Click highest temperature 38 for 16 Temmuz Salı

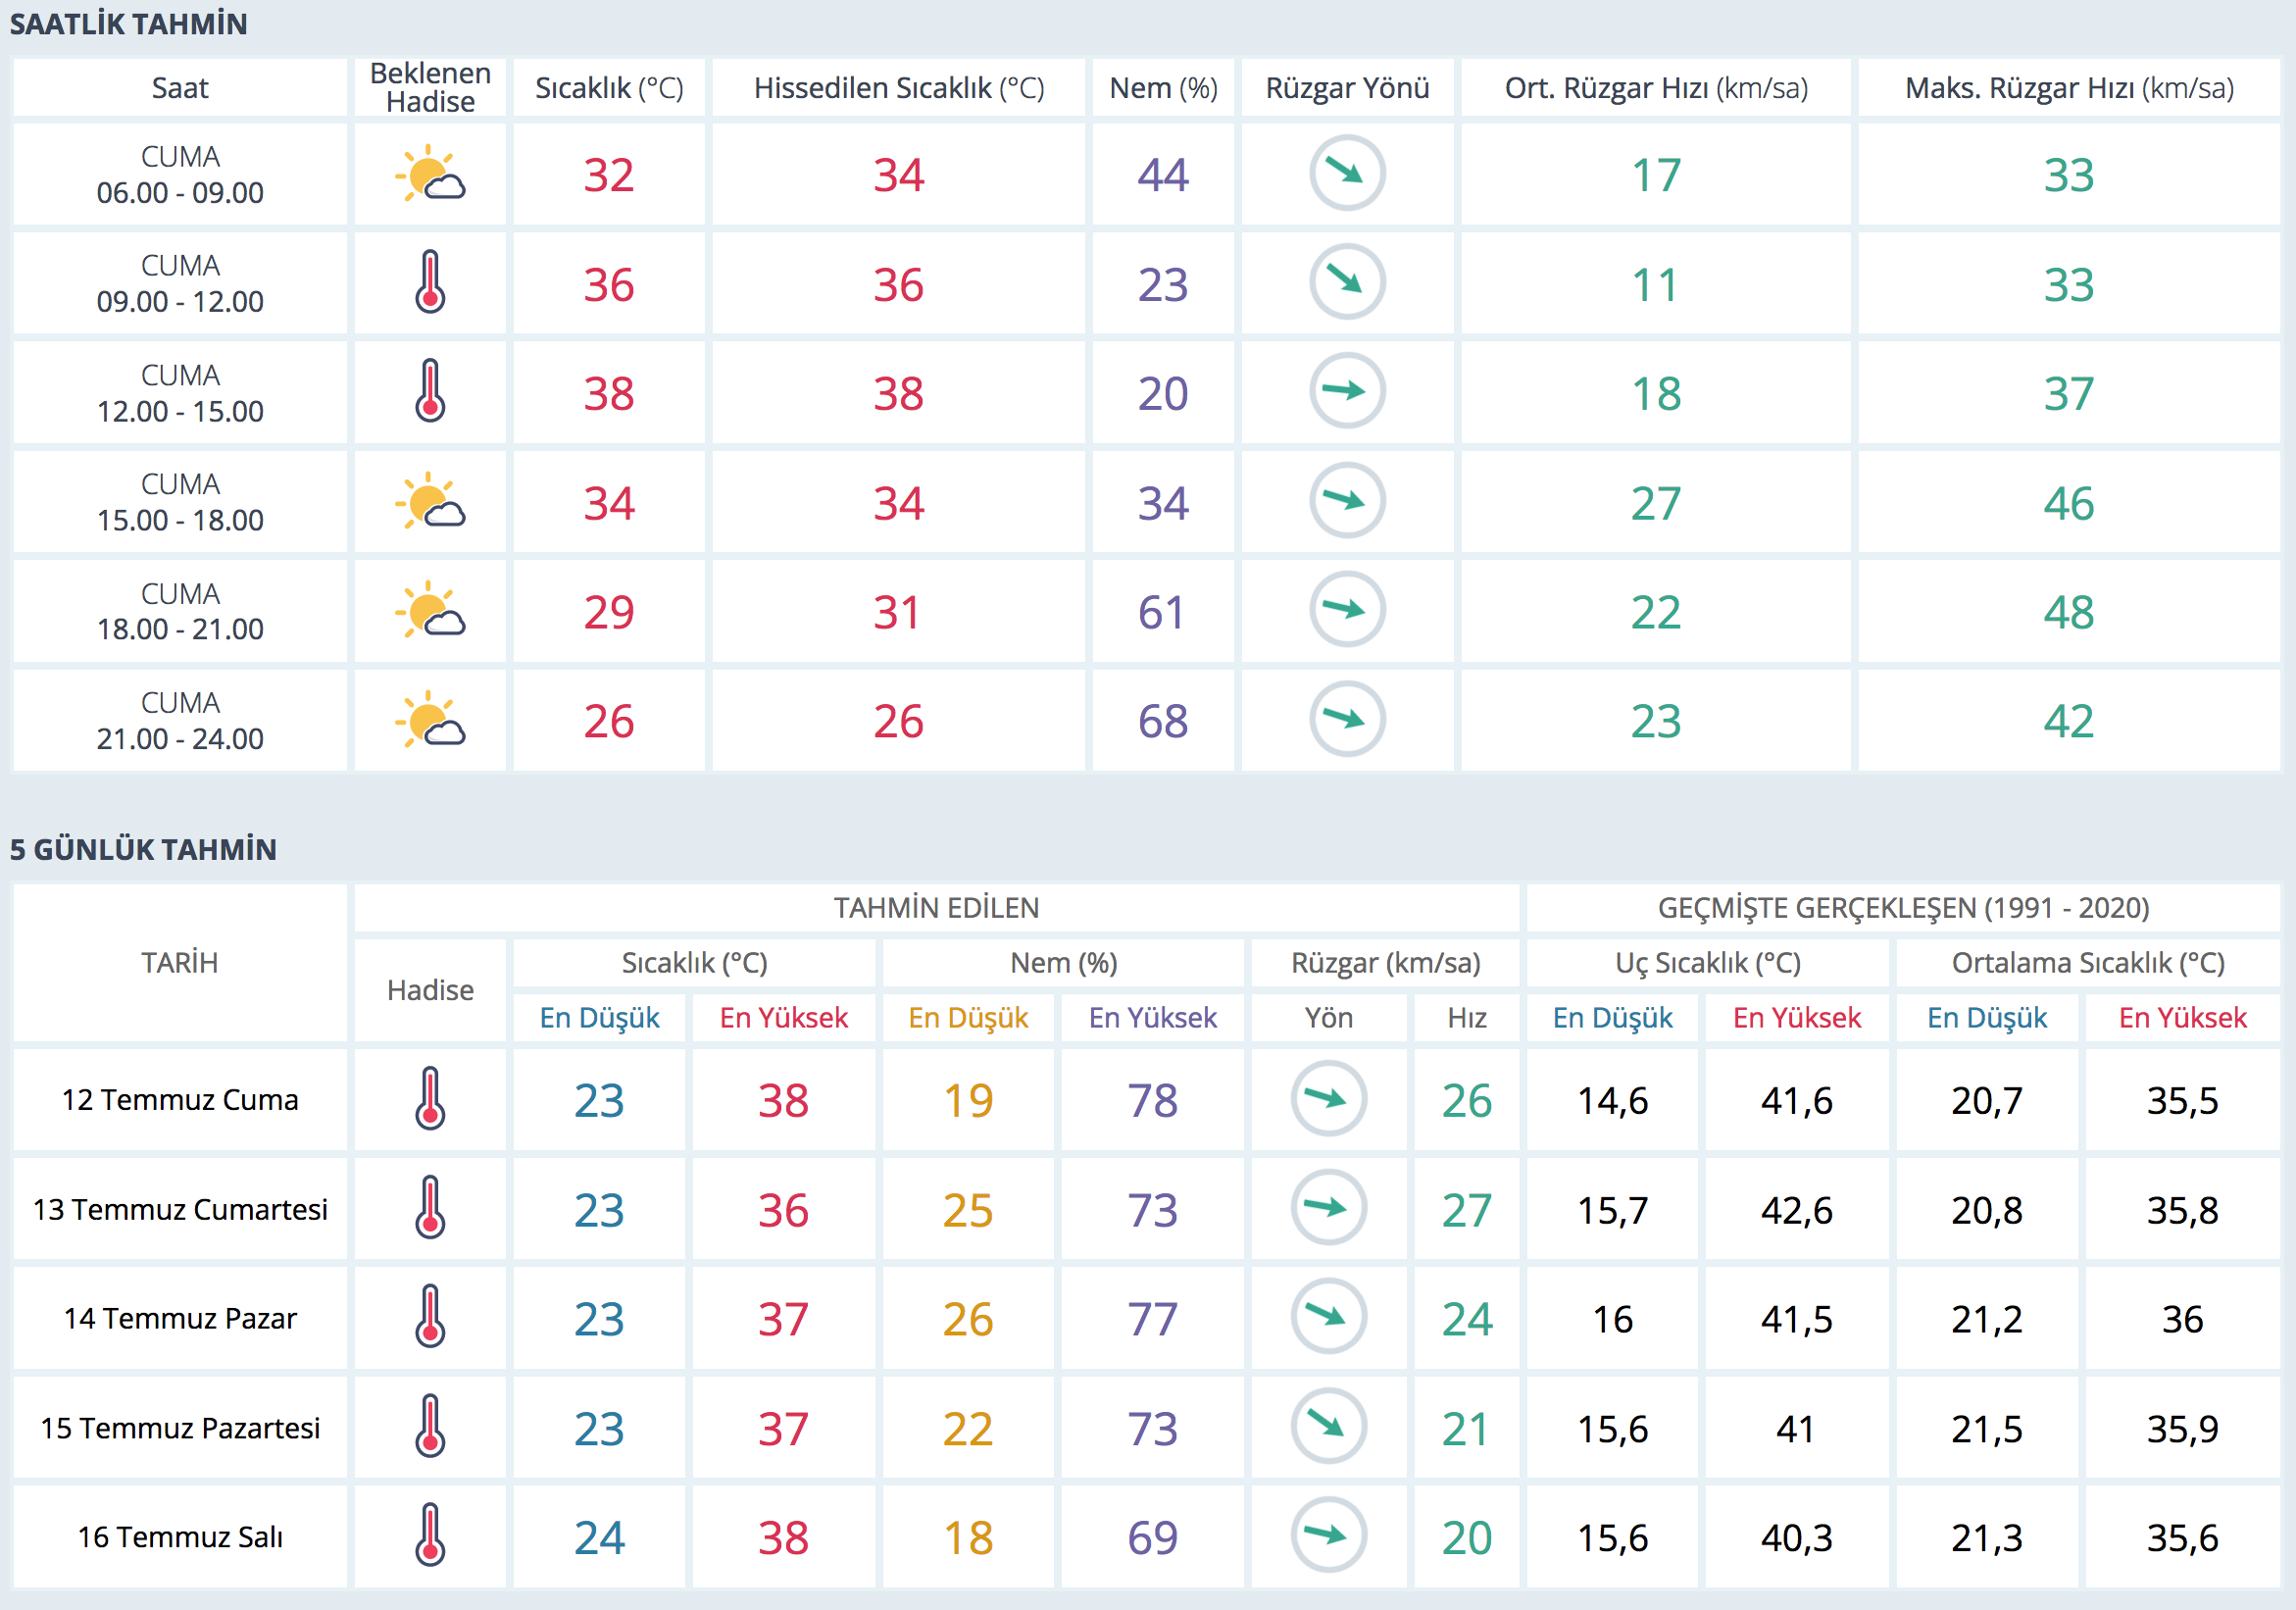pos(783,1537)
